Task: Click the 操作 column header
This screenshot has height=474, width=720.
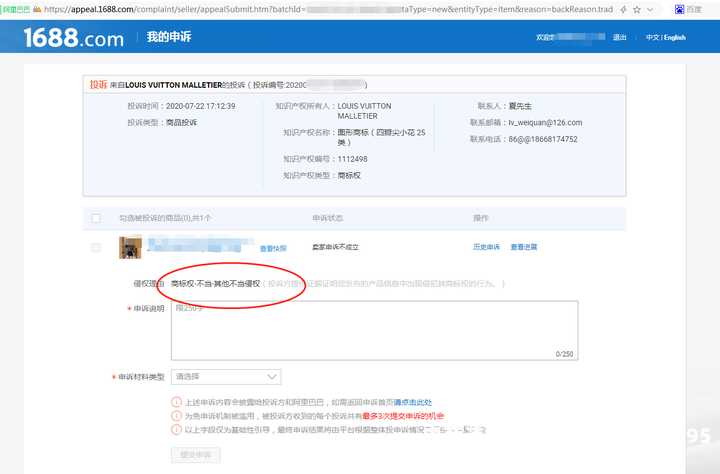Action: (481, 218)
